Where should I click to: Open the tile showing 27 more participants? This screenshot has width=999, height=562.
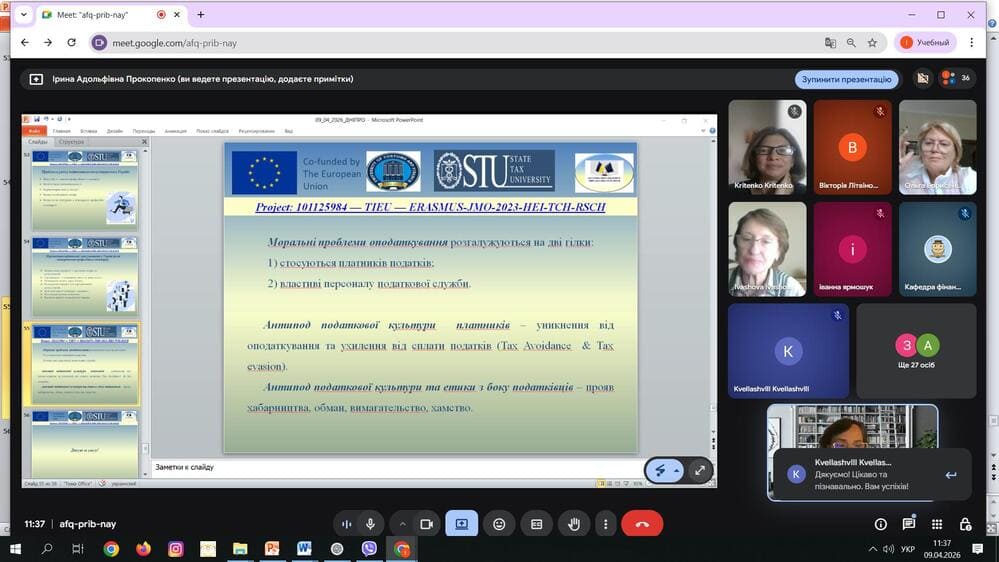coord(916,352)
